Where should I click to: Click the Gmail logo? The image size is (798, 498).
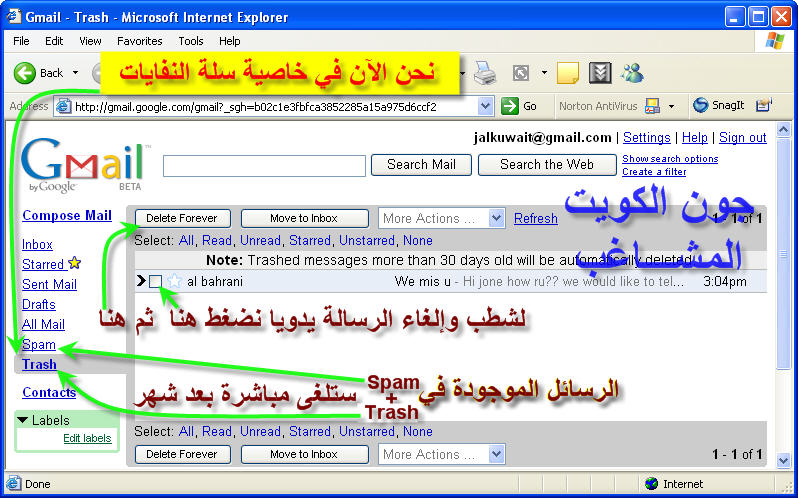[85, 165]
